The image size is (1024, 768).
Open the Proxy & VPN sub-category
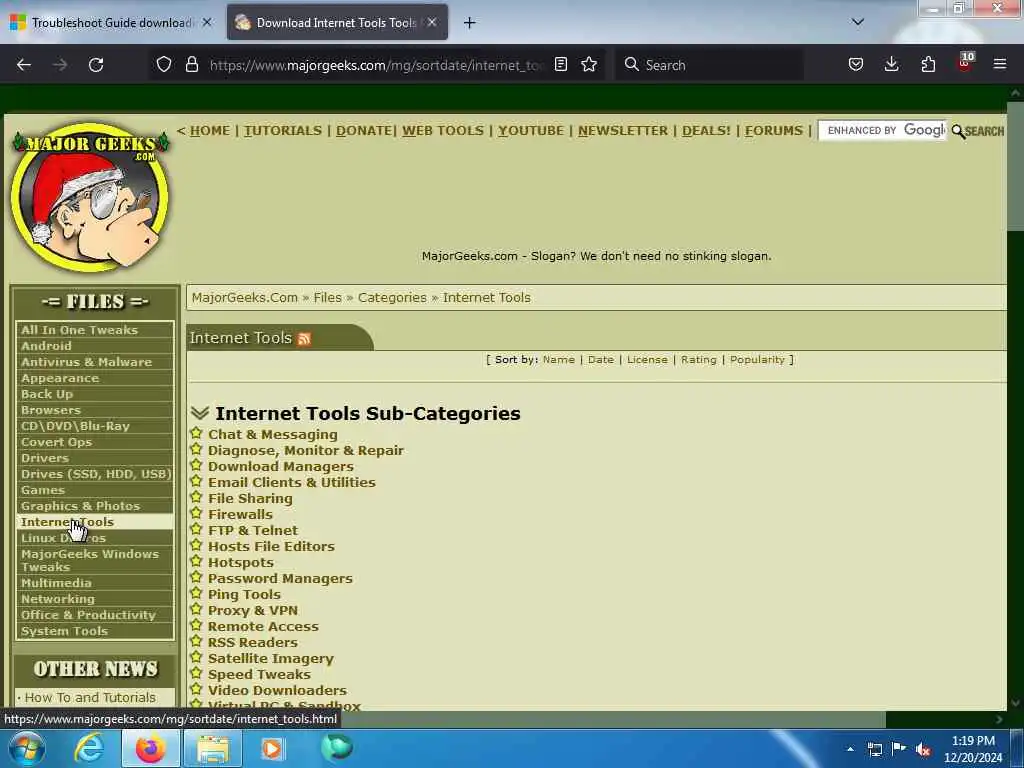pyautogui.click(x=253, y=611)
